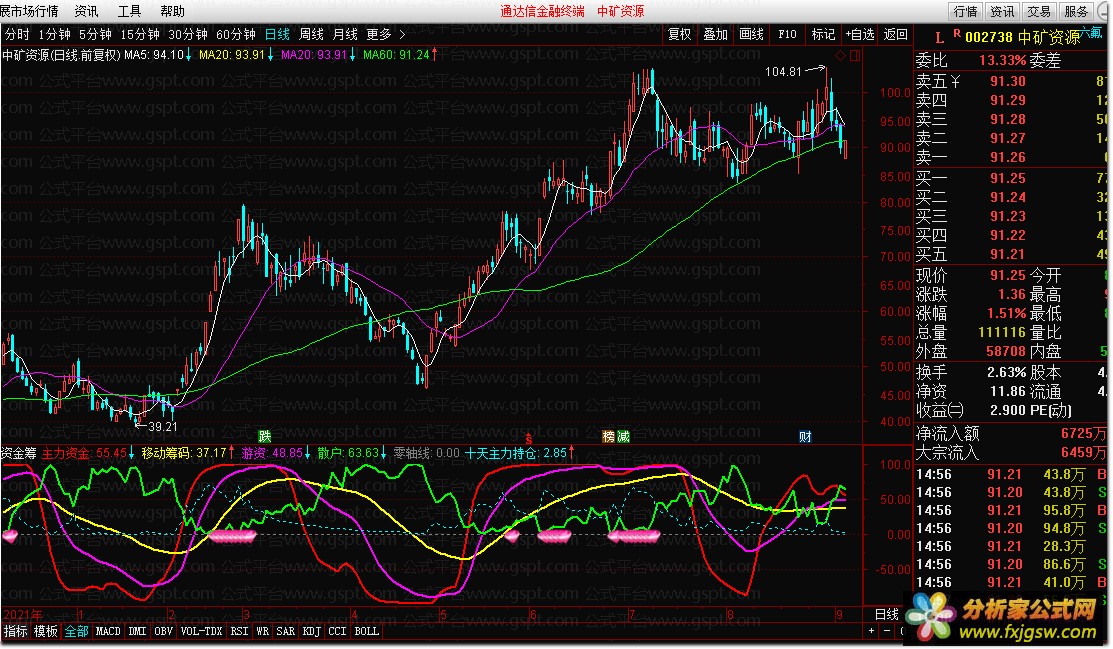
Task: Click the 卖五 price 91.30
Action: [1008, 82]
